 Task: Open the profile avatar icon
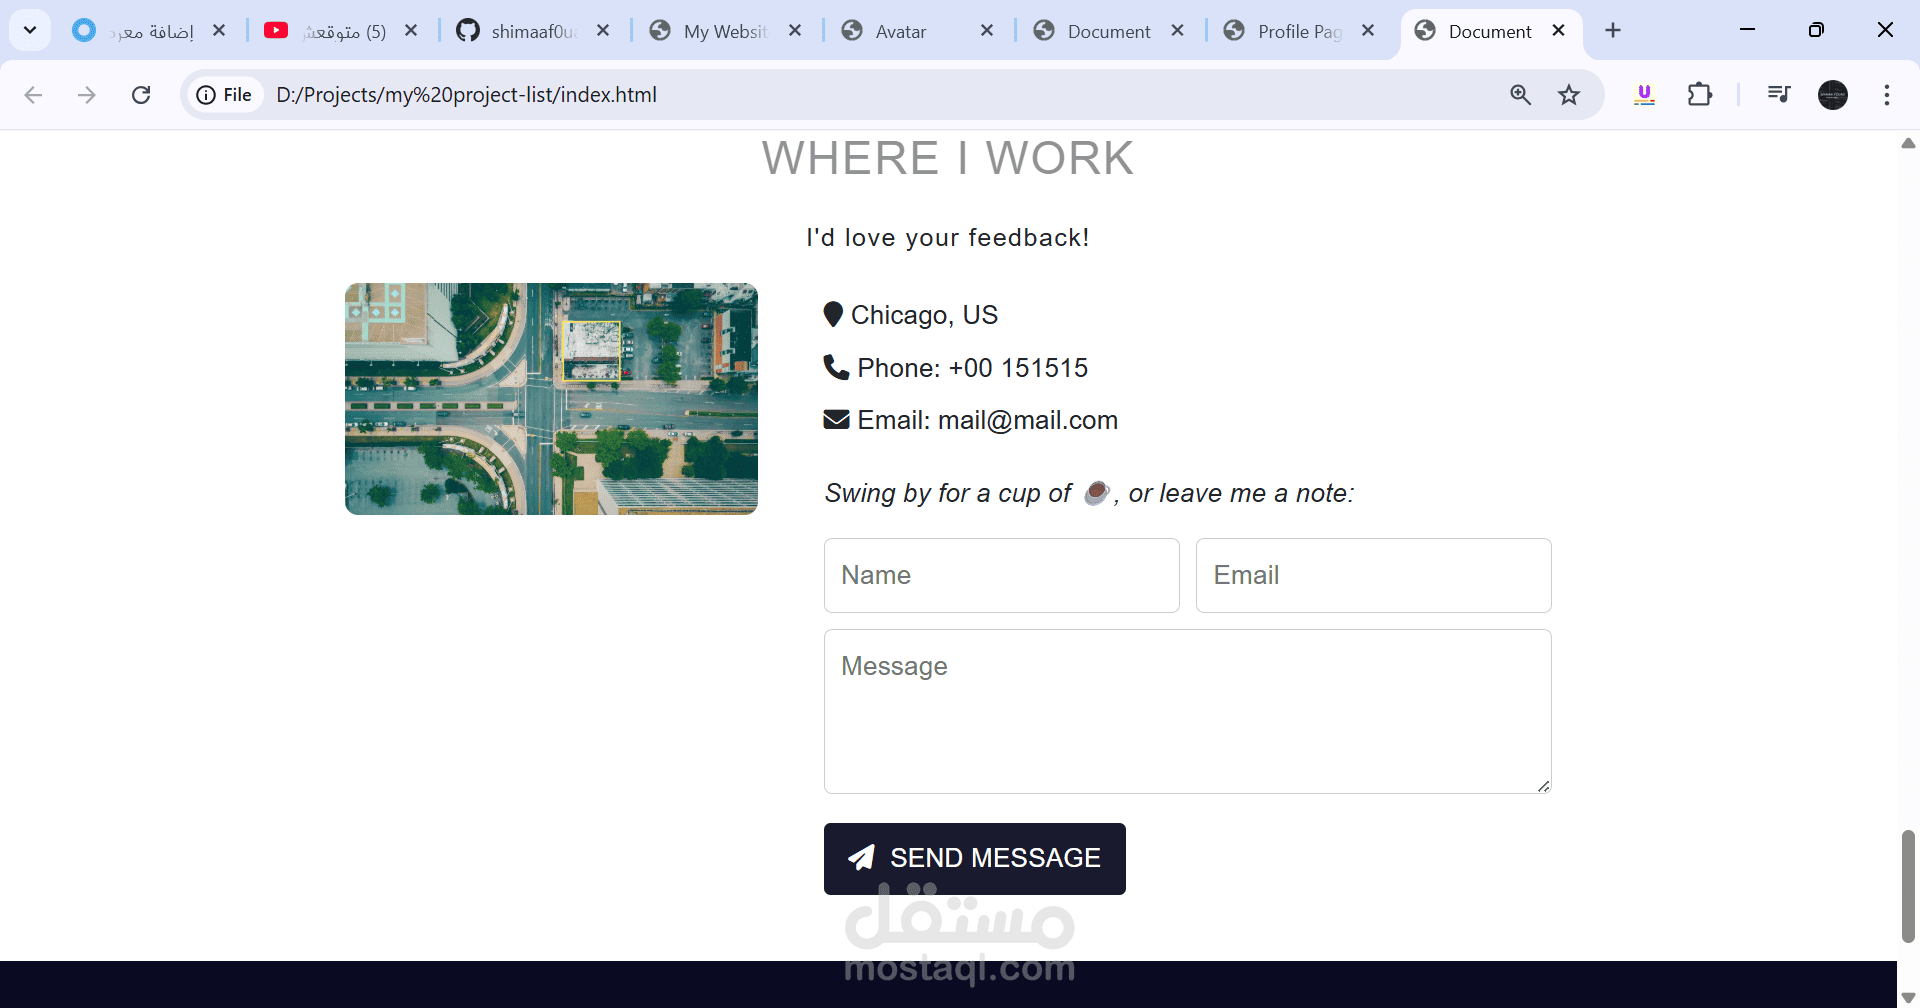[1833, 95]
